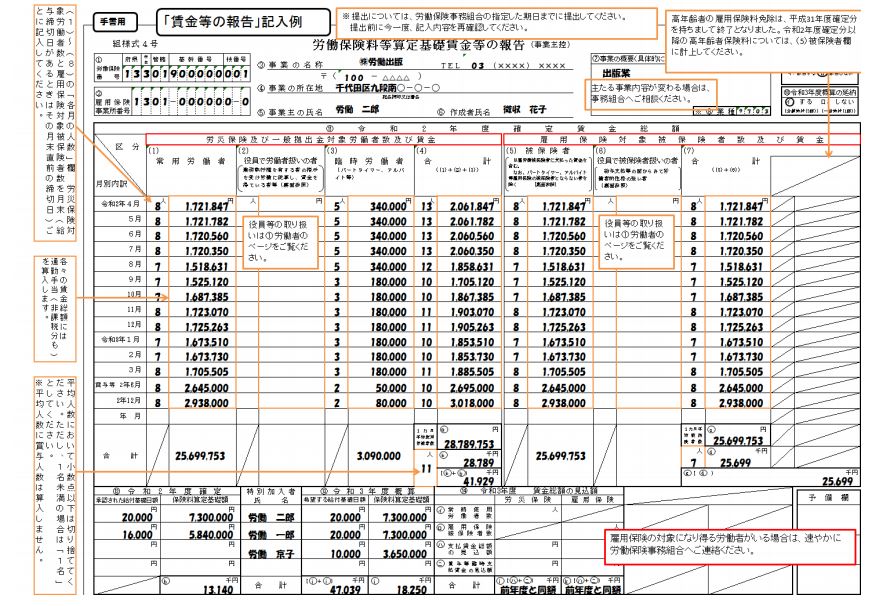
Task: Click the header 労災保険及び一般拠出金対象労働者数及び賃金
Action: 321,140
